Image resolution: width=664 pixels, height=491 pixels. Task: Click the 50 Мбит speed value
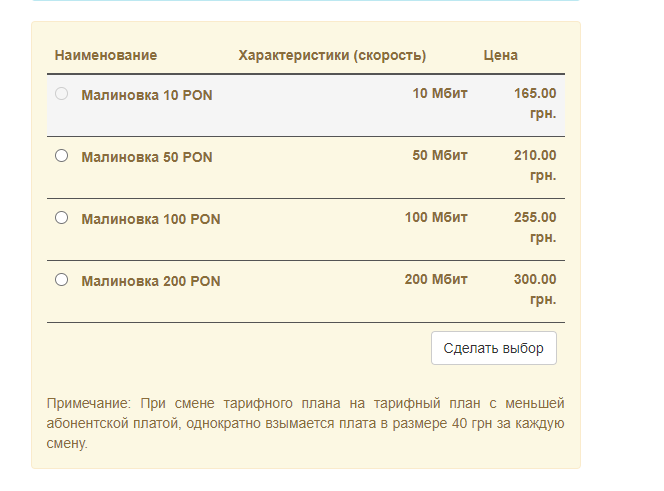click(x=439, y=156)
